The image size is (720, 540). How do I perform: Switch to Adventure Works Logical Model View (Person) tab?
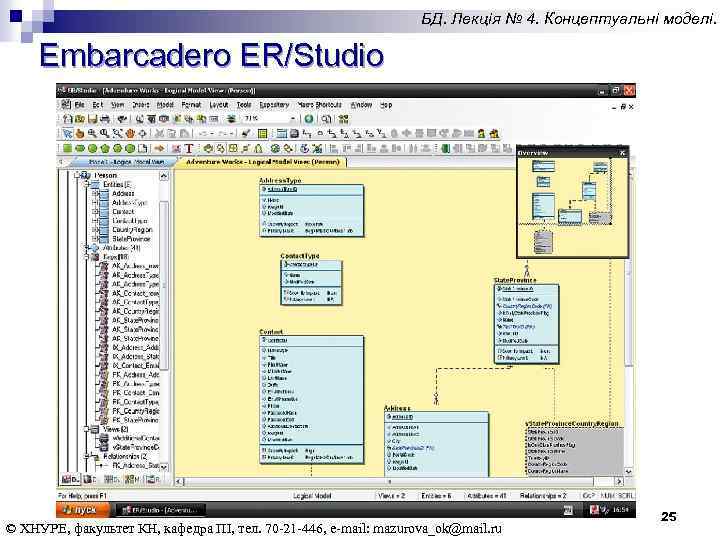click(x=263, y=162)
